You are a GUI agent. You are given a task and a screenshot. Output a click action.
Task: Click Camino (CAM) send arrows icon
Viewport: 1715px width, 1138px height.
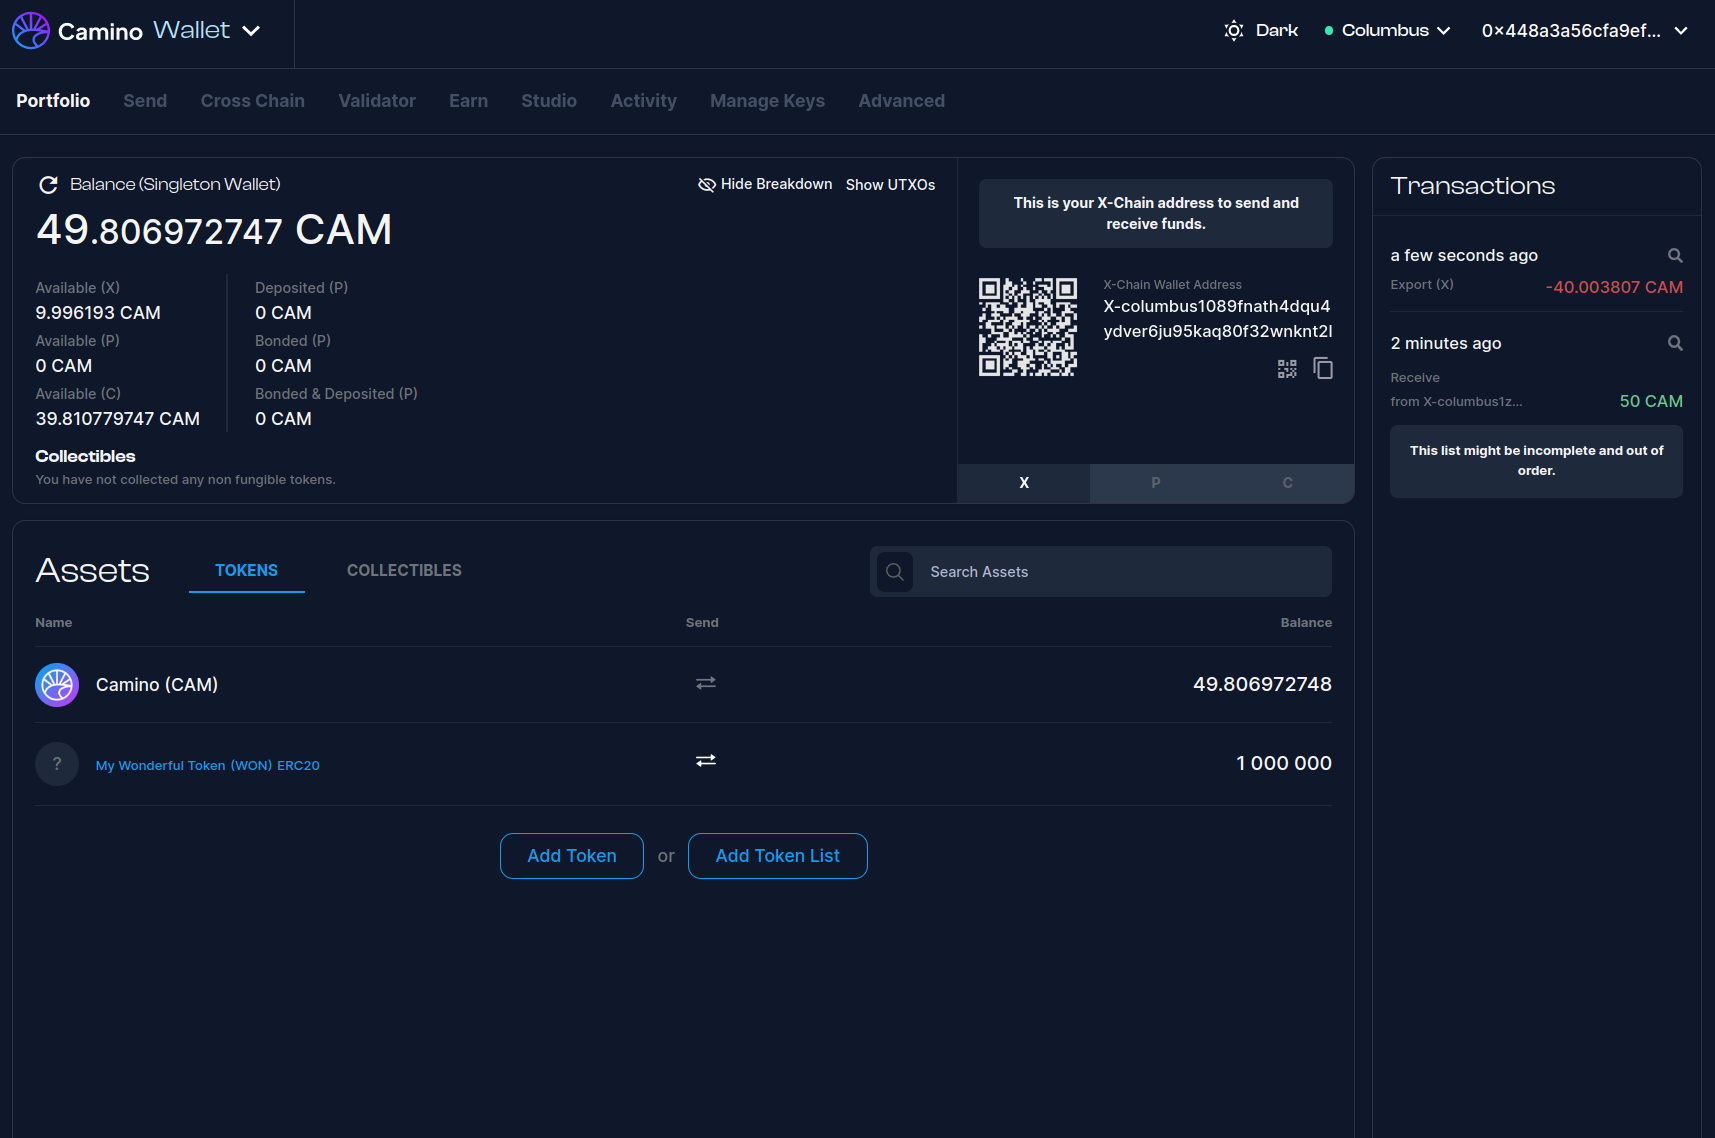(x=706, y=683)
